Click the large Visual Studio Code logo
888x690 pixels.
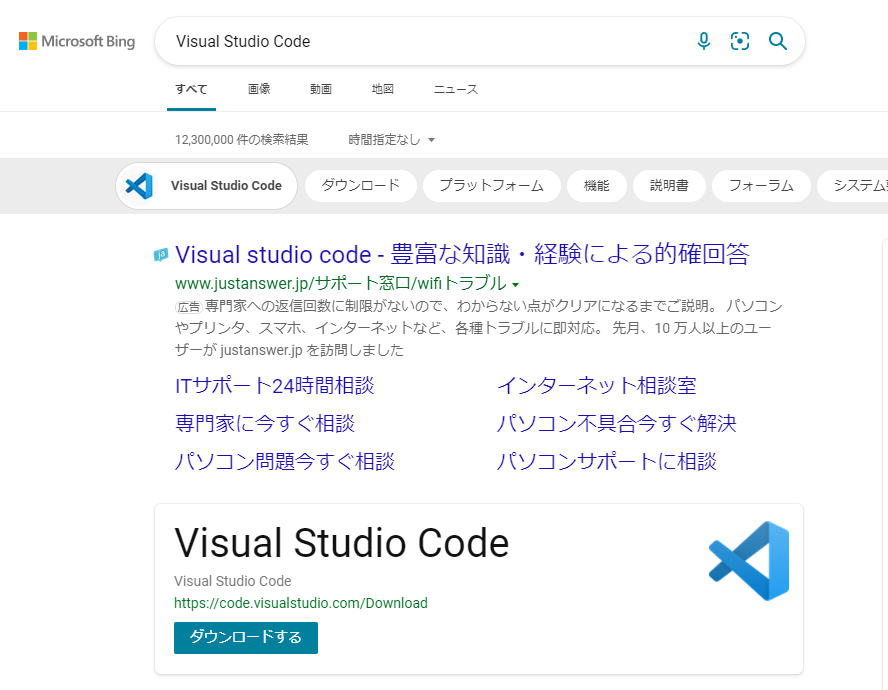point(749,560)
